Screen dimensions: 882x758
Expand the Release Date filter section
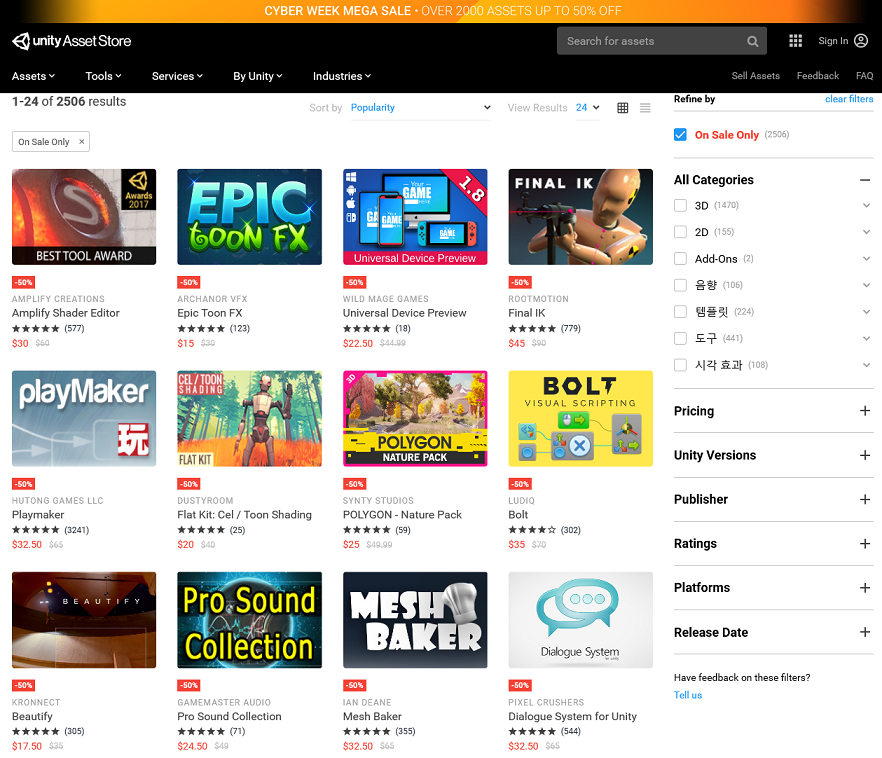(x=865, y=633)
